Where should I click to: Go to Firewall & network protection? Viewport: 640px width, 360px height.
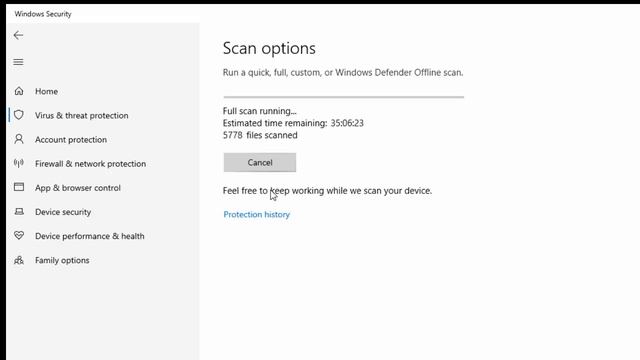[x=91, y=164]
